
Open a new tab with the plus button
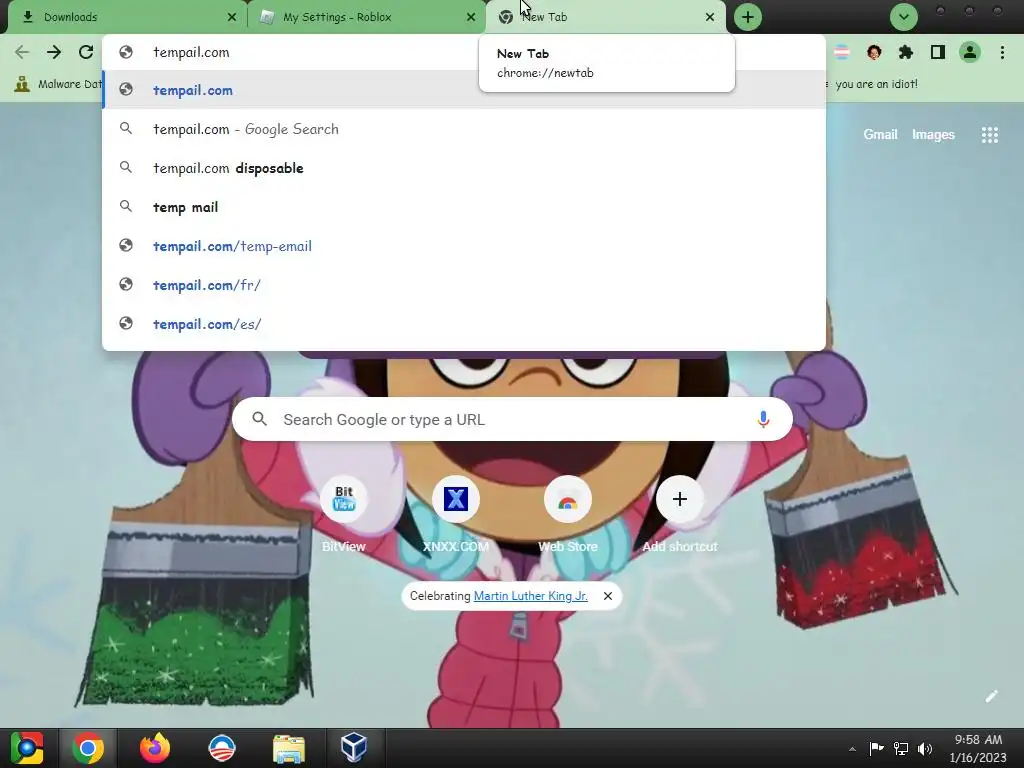tap(748, 17)
